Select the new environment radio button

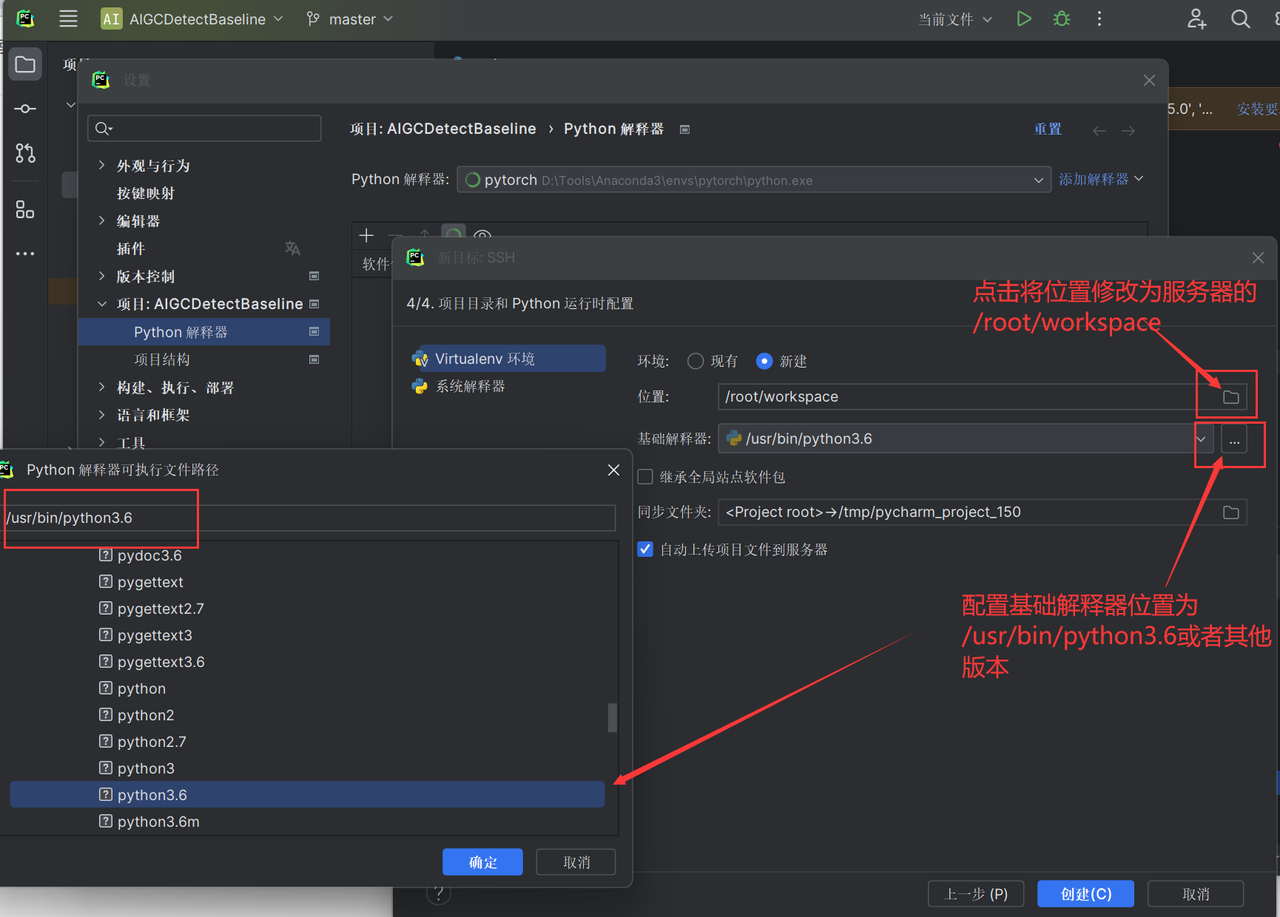click(x=765, y=361)
